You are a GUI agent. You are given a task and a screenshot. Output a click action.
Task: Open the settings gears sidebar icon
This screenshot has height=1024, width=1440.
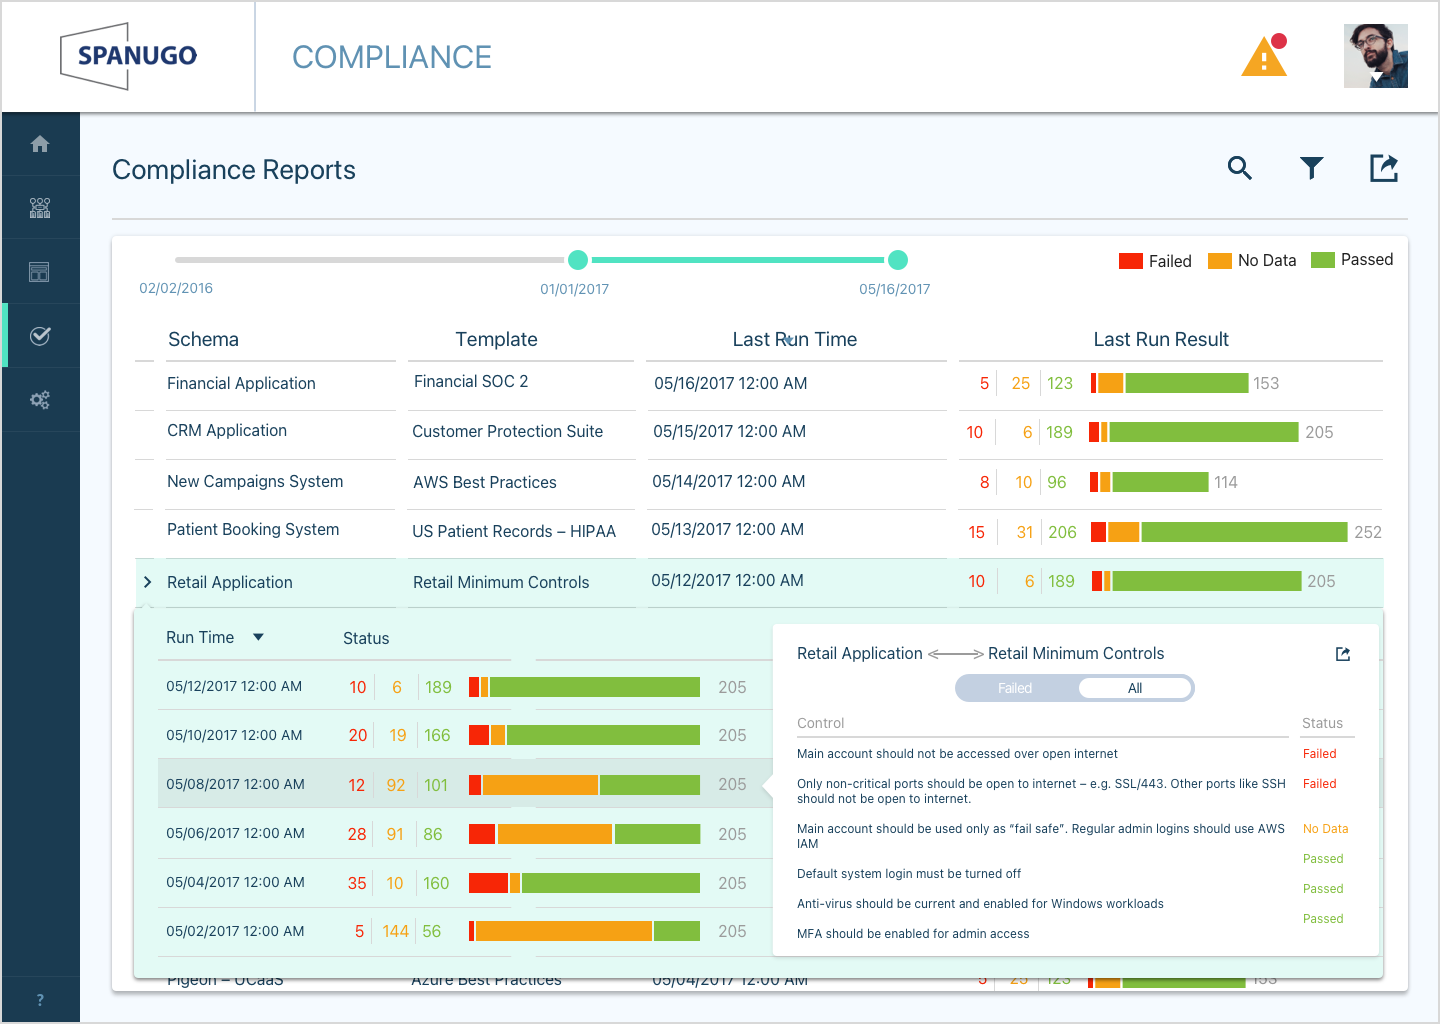tap(40, 400)
